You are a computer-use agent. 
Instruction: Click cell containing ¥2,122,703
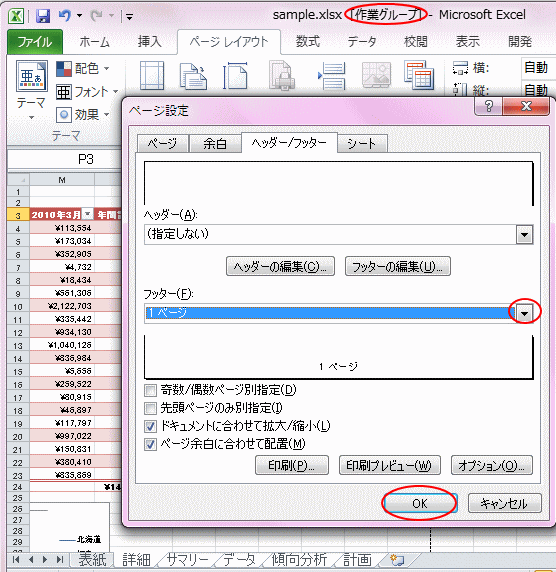click(x=62, y=306)
